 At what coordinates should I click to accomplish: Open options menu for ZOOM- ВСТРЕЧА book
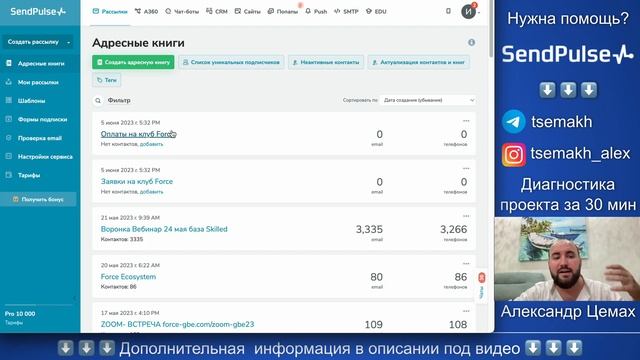[466, 311]
